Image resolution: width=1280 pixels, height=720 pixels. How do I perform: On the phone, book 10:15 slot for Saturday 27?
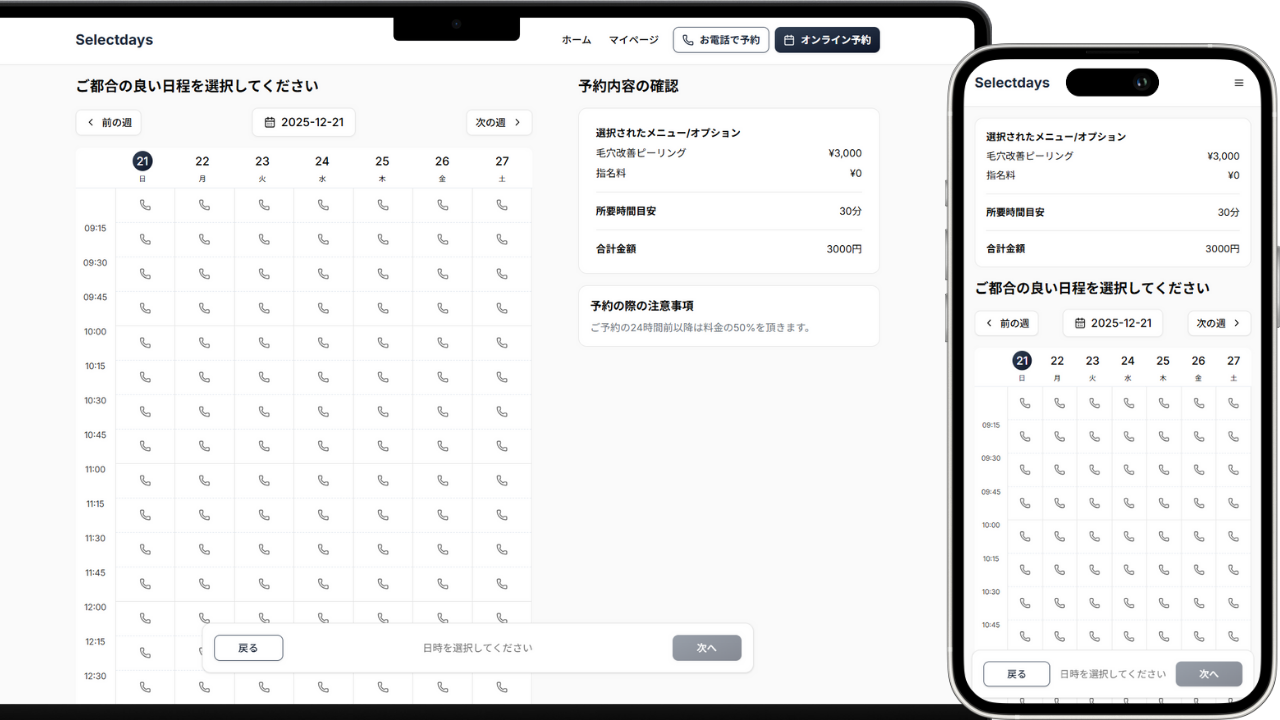1233,570
